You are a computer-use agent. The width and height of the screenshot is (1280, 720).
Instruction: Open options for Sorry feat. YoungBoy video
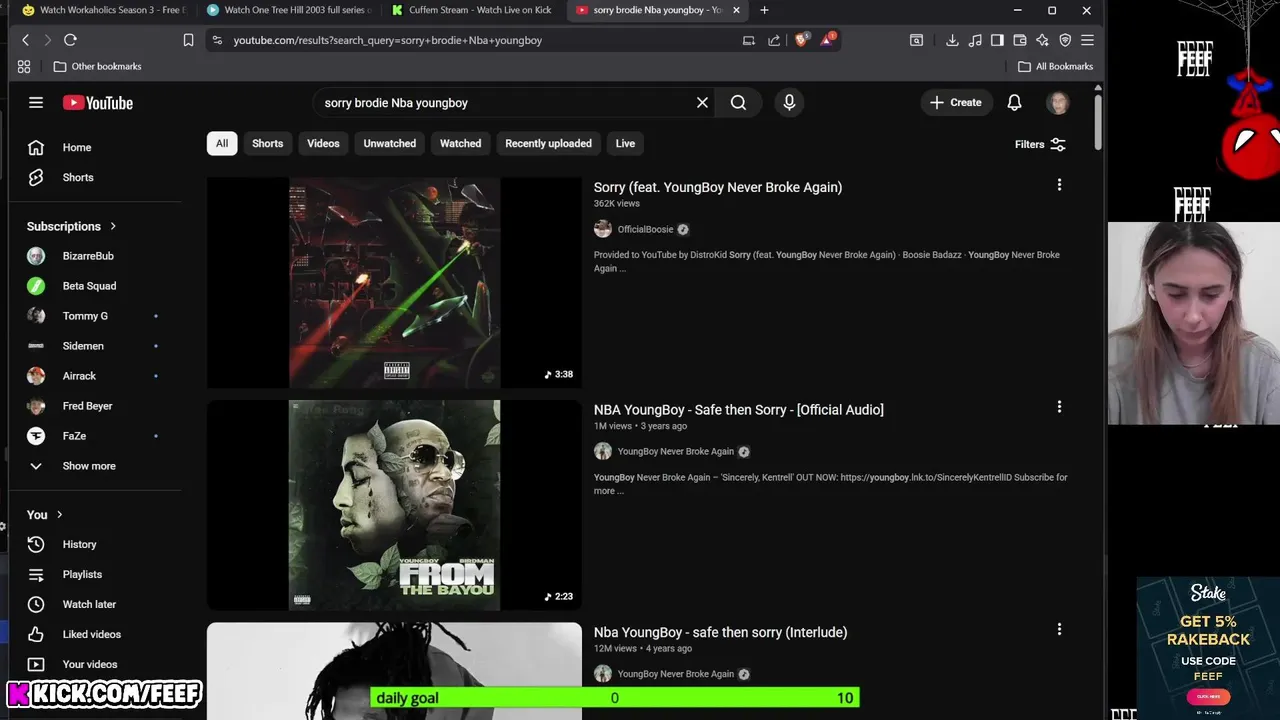tap(1059, 185)
